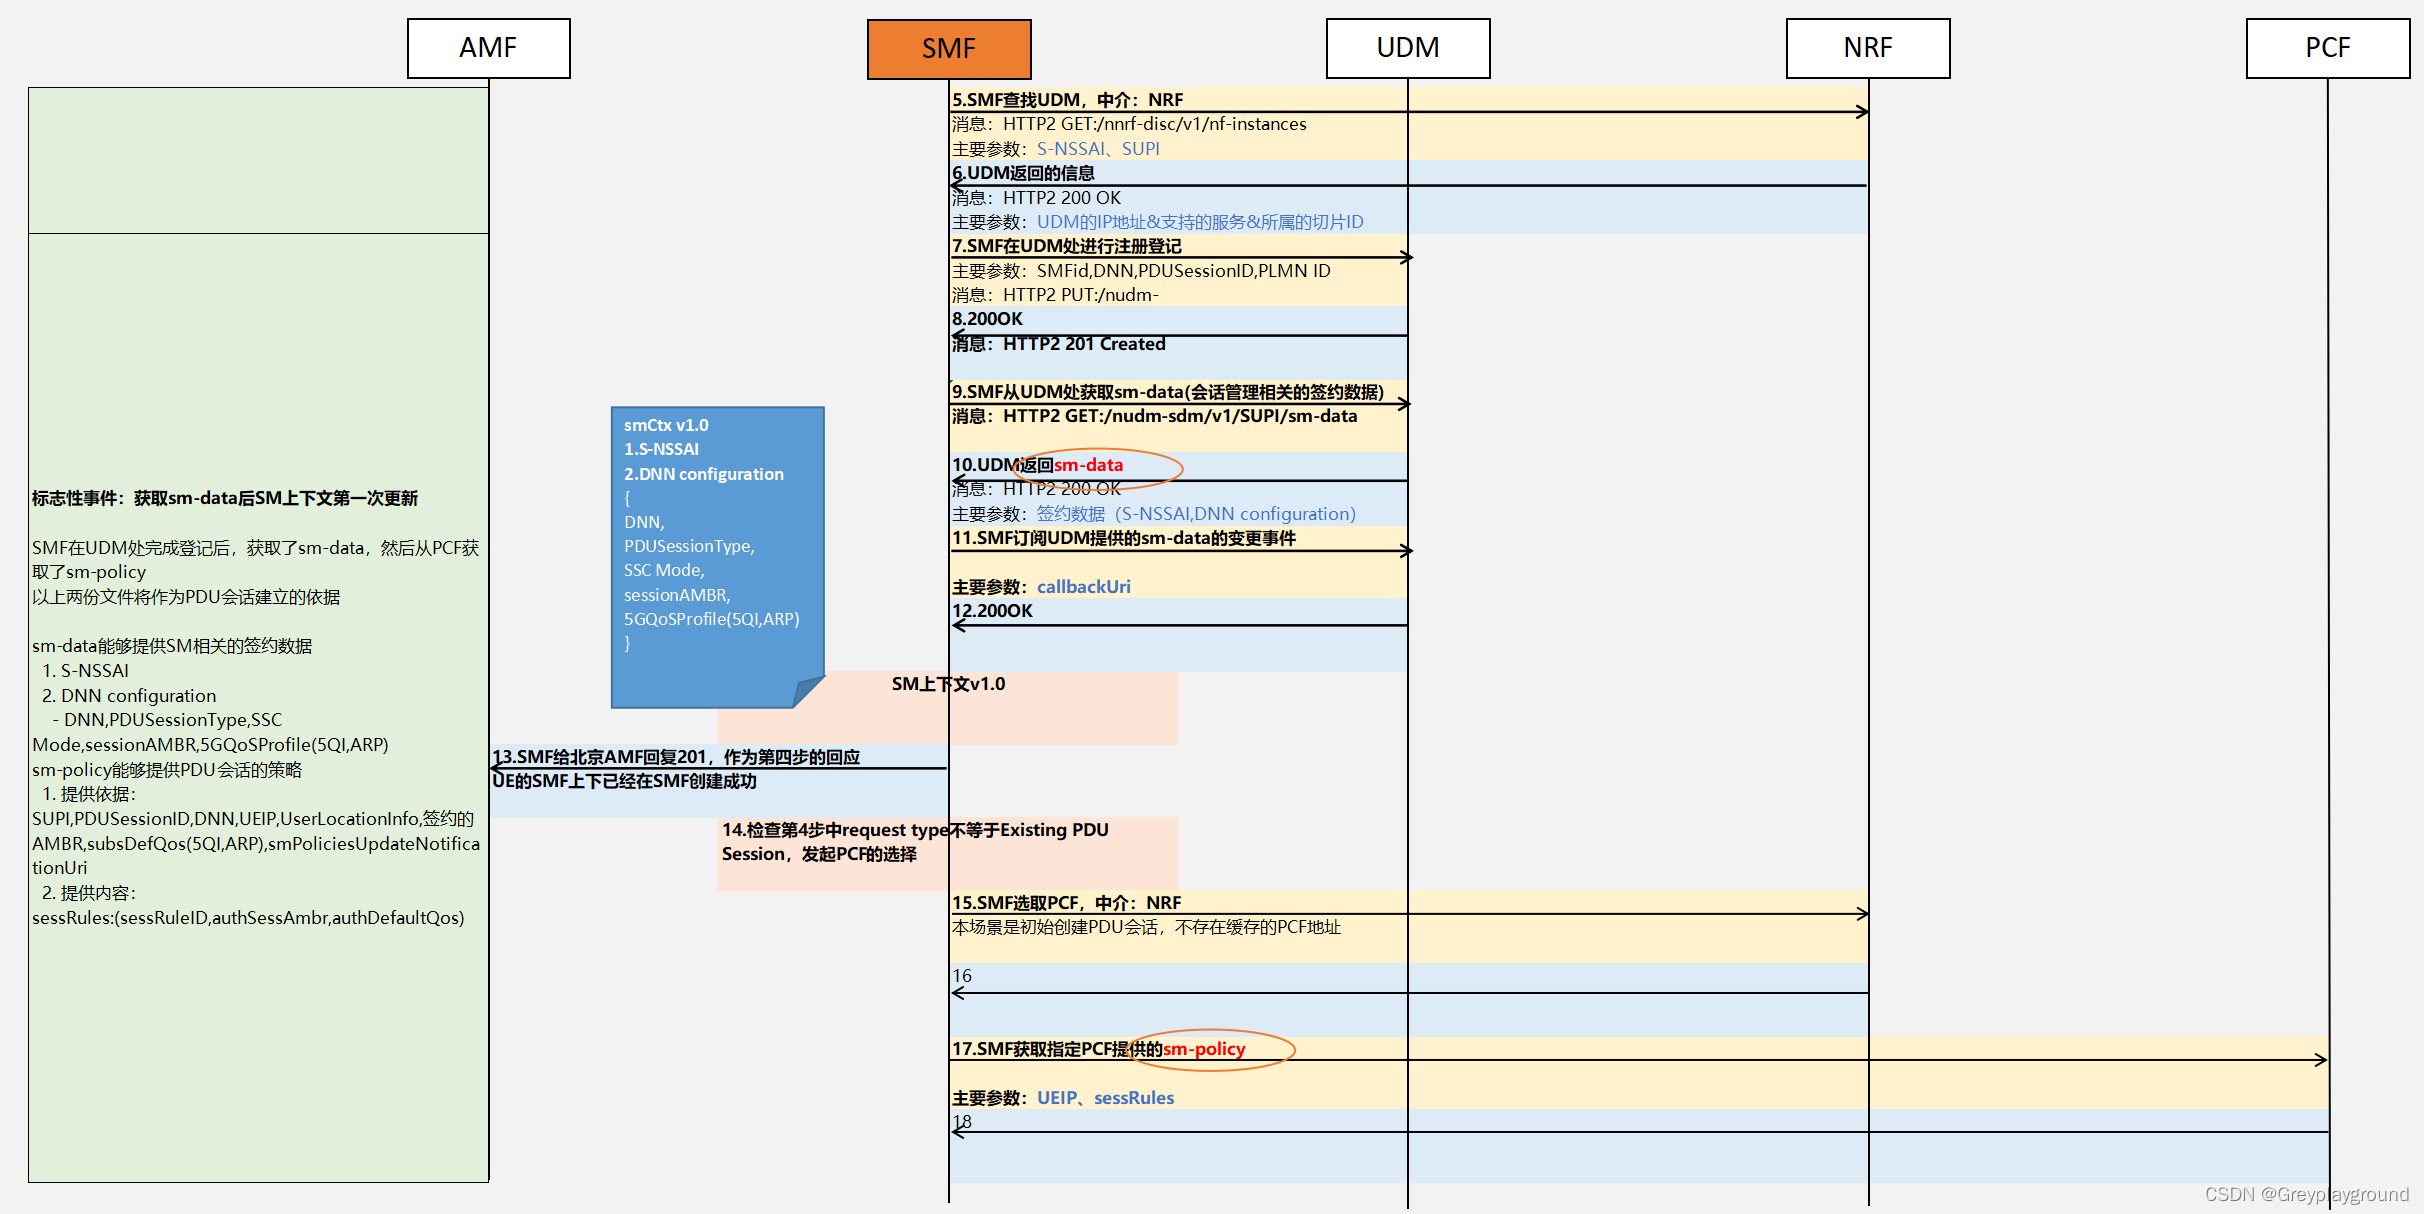
Task: Click the blue smCtx v1.0 note shape
Action: coord(716,555)
